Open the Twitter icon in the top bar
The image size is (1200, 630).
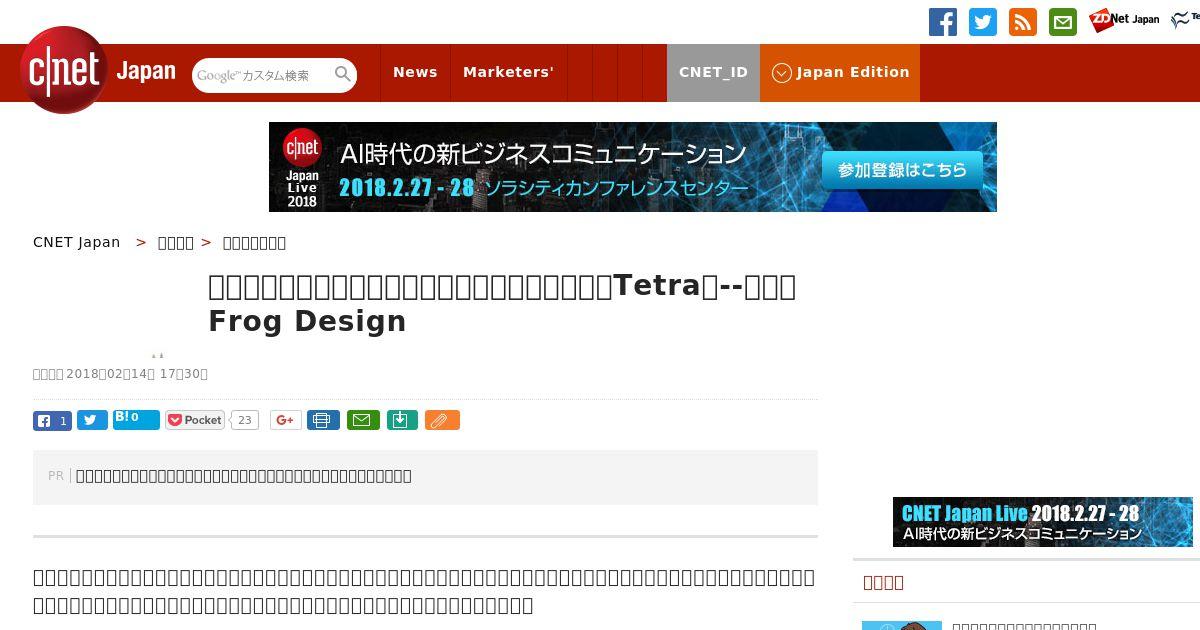coord(983,22)
